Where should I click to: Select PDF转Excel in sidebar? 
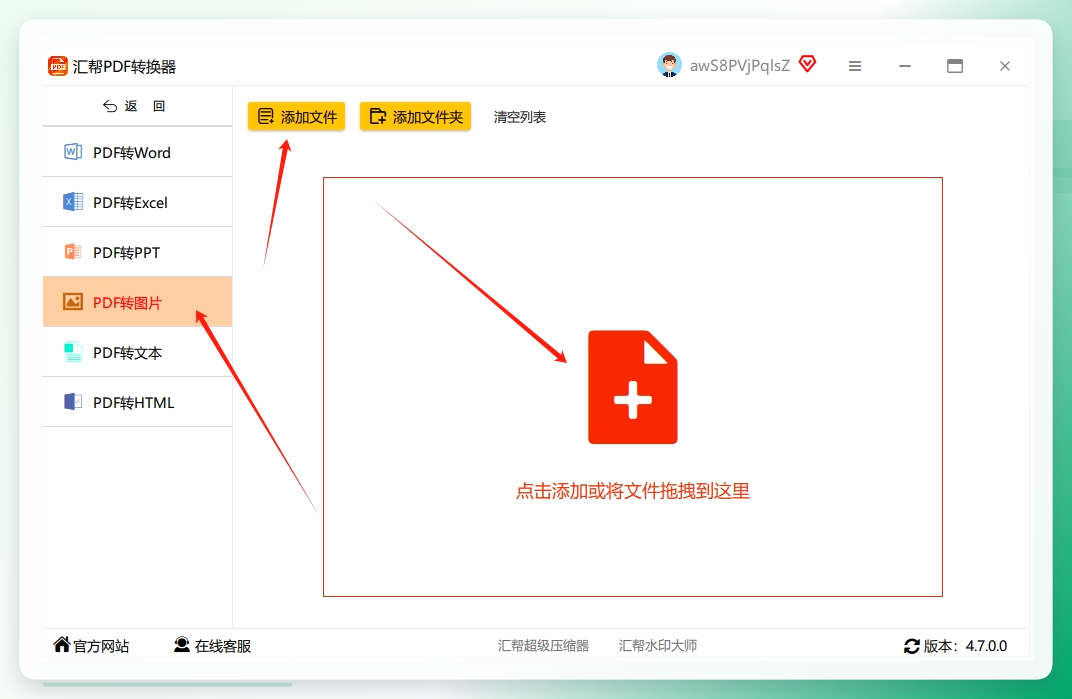[x=137, y=202]
